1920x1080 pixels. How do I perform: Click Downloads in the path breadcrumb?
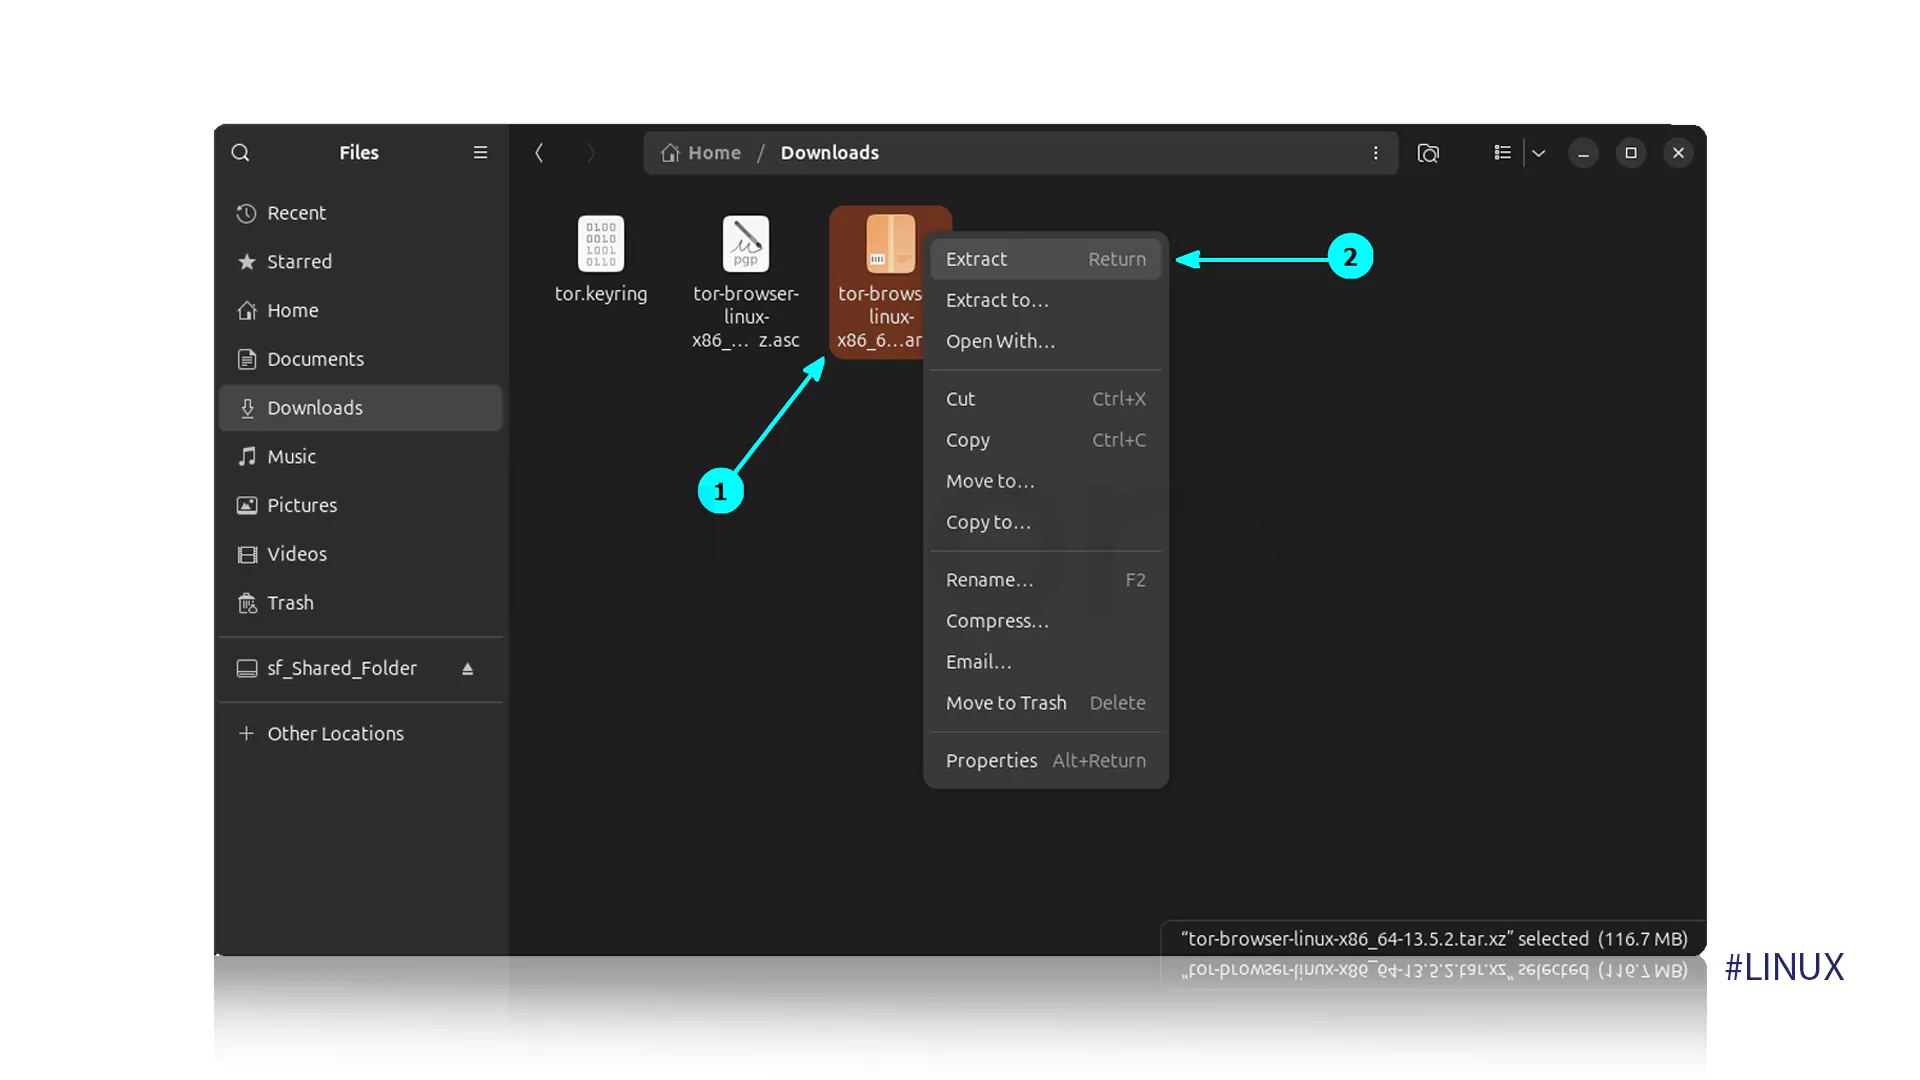tap(830, 153)
